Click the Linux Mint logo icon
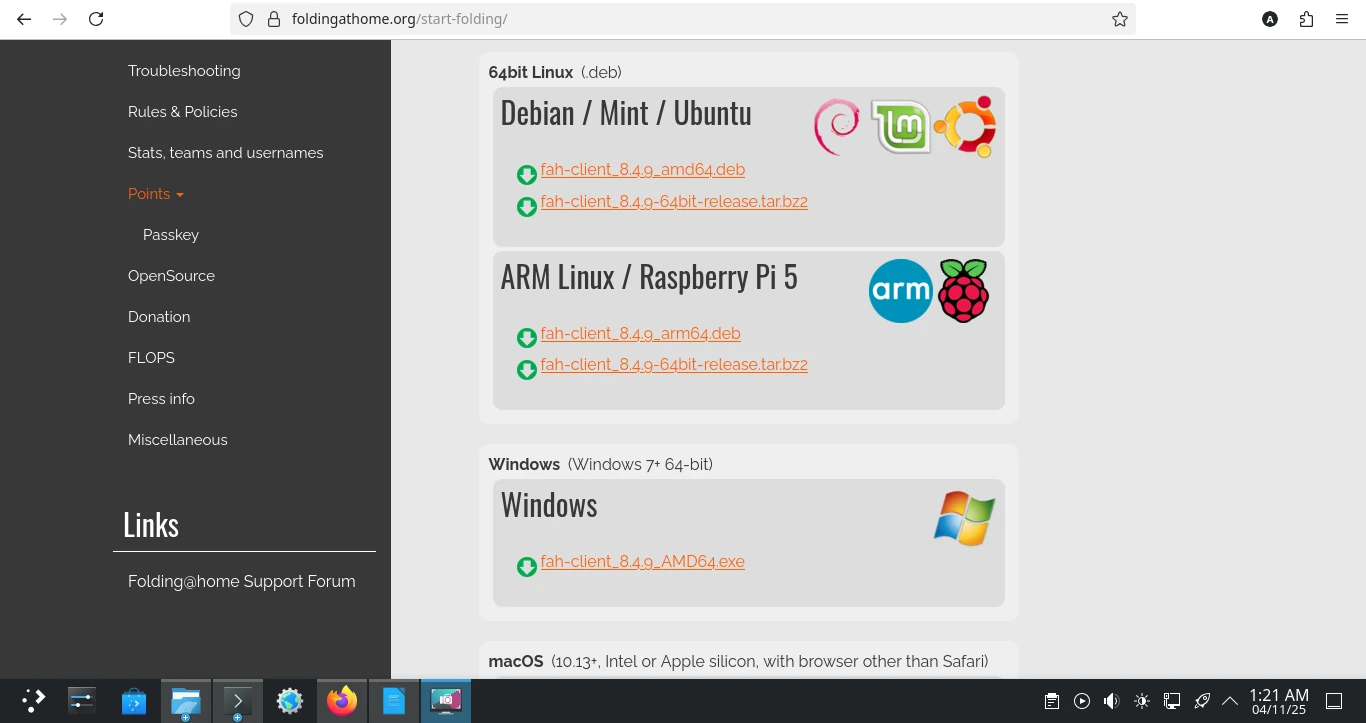The width and height of the screenshot is (1366, 723). (900, 125)
